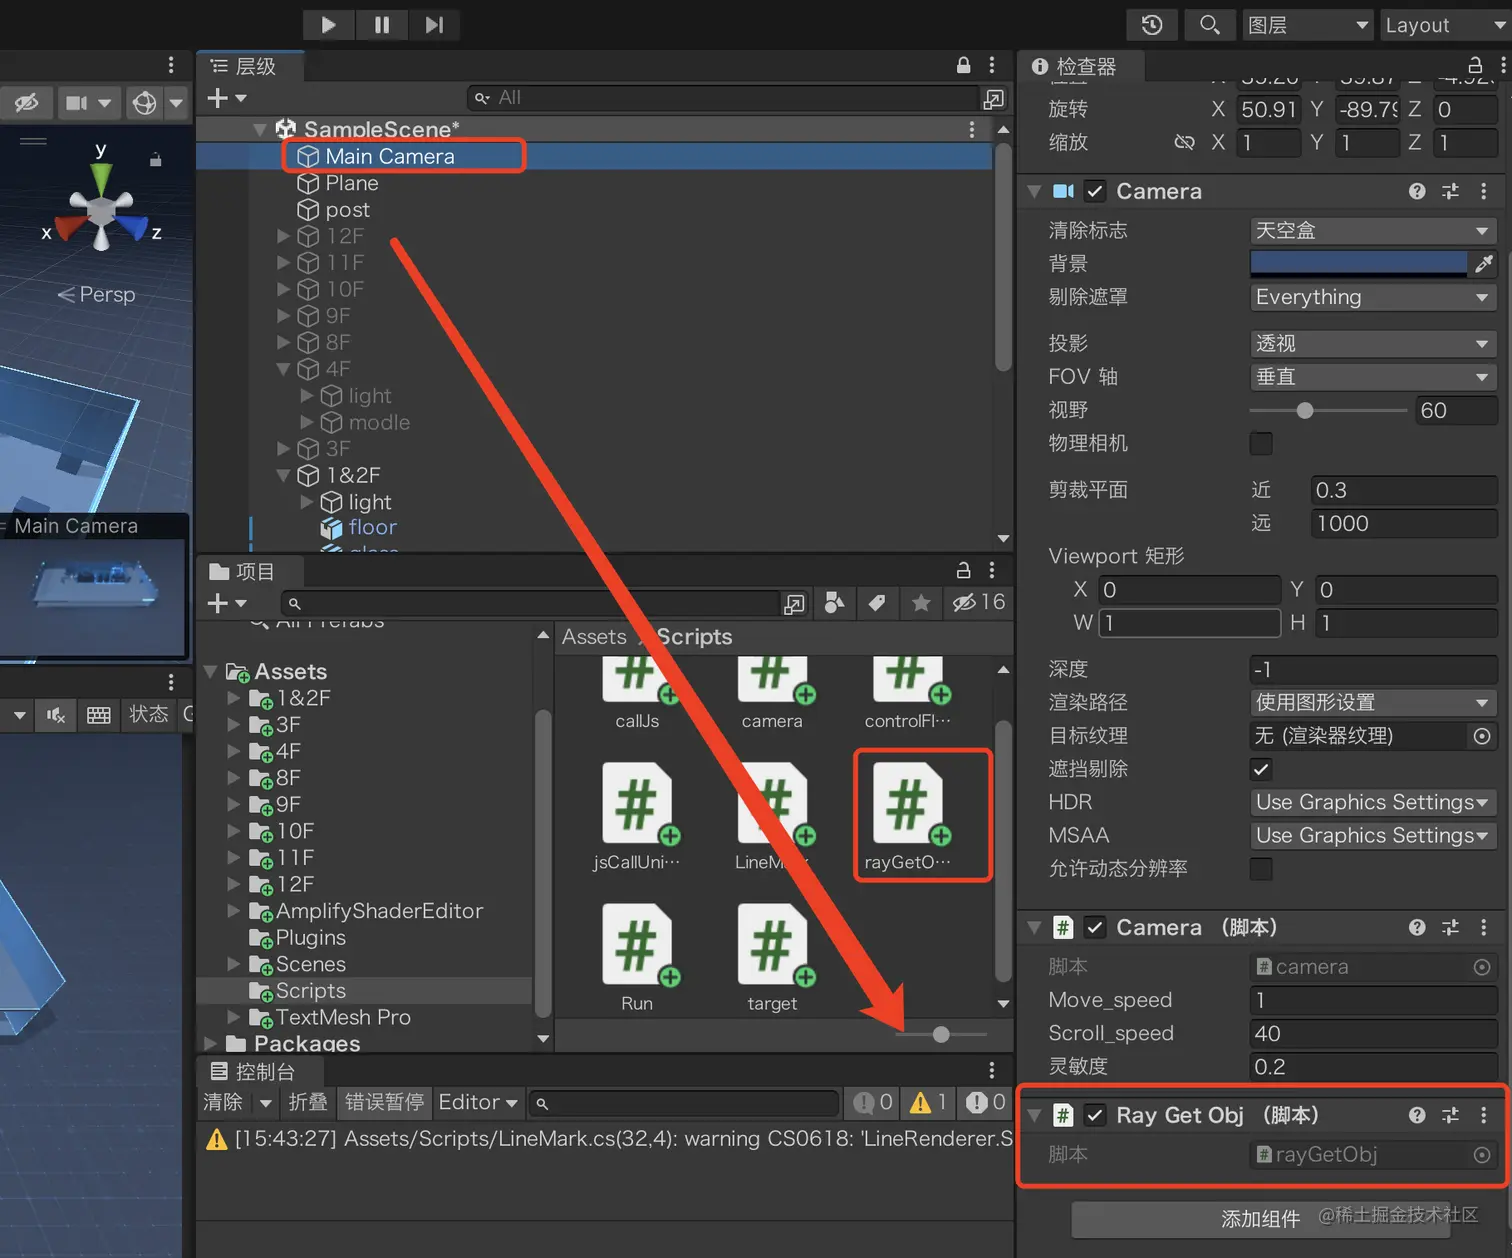1512x1258 pixels.
Task: Open the 图层 layers dropdown
Action: coord(1307,25)
